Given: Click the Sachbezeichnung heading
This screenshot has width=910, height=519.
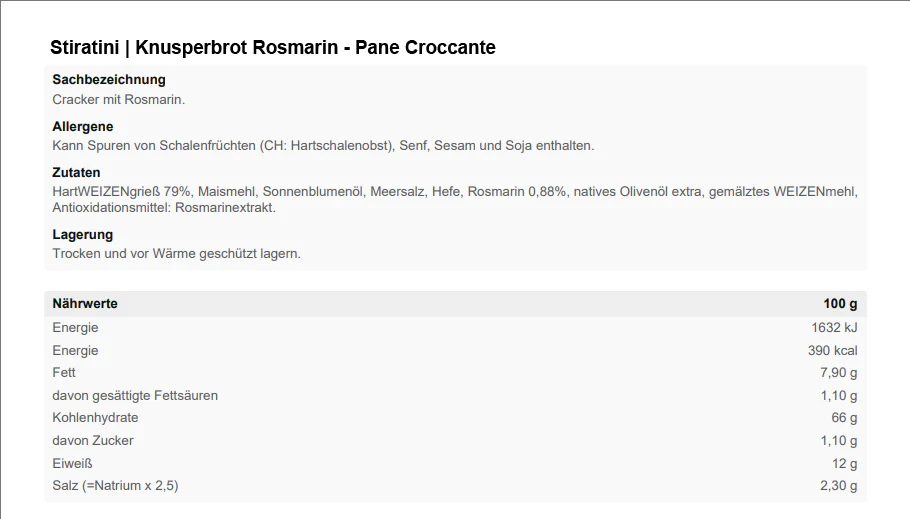Looking at the screenshot, I should pos(109,80).
